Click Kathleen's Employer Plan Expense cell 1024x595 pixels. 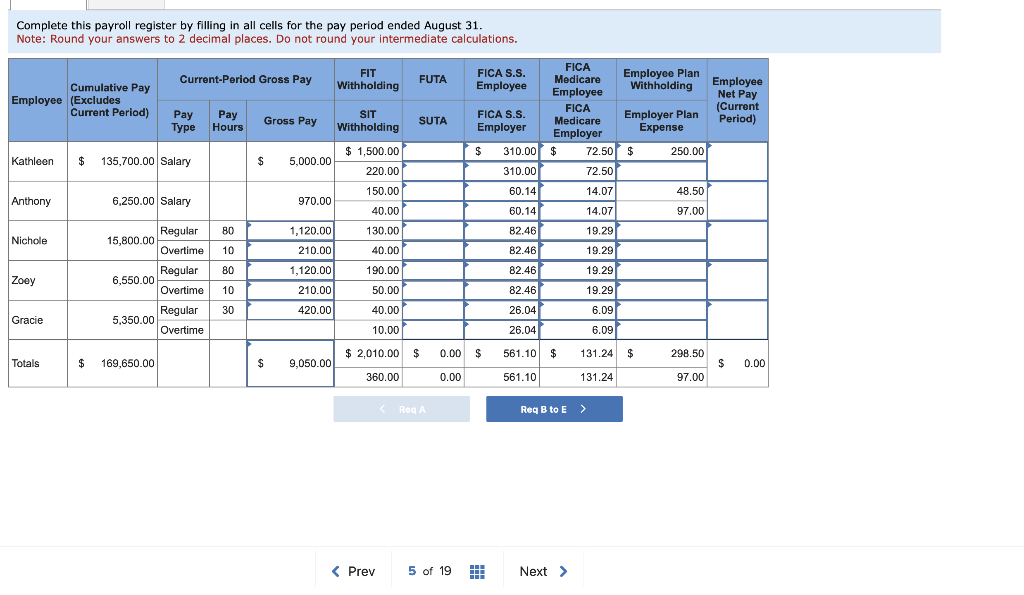tap(662, 171)
